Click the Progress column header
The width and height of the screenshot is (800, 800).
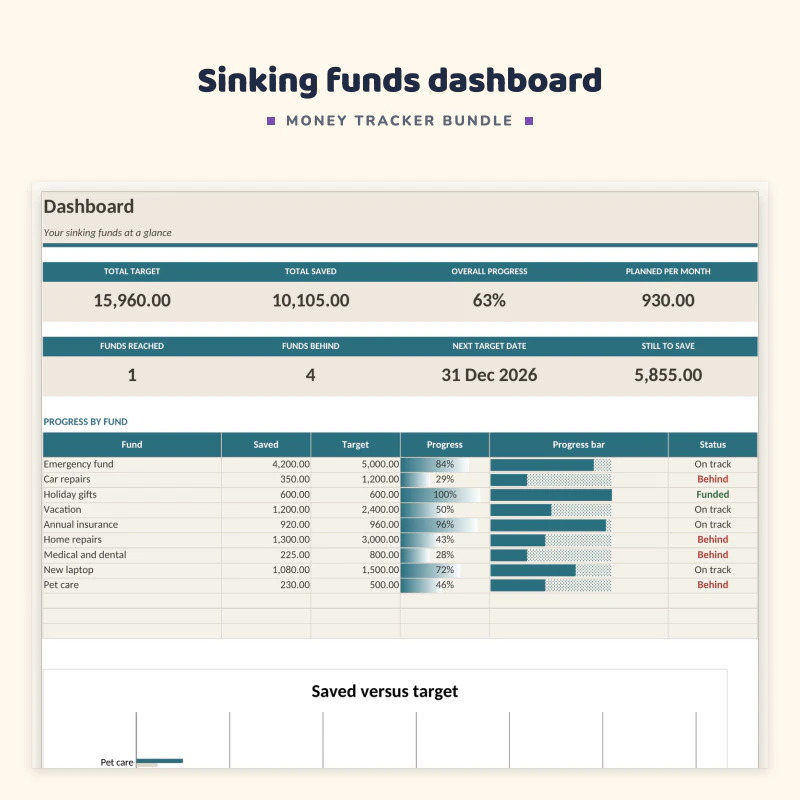[x=444, y=445]
